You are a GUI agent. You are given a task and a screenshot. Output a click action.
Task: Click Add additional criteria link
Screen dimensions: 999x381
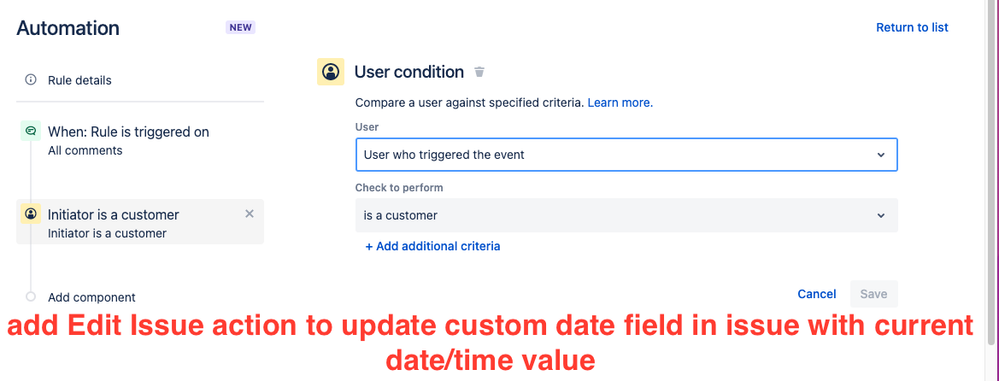coord(433,246)
